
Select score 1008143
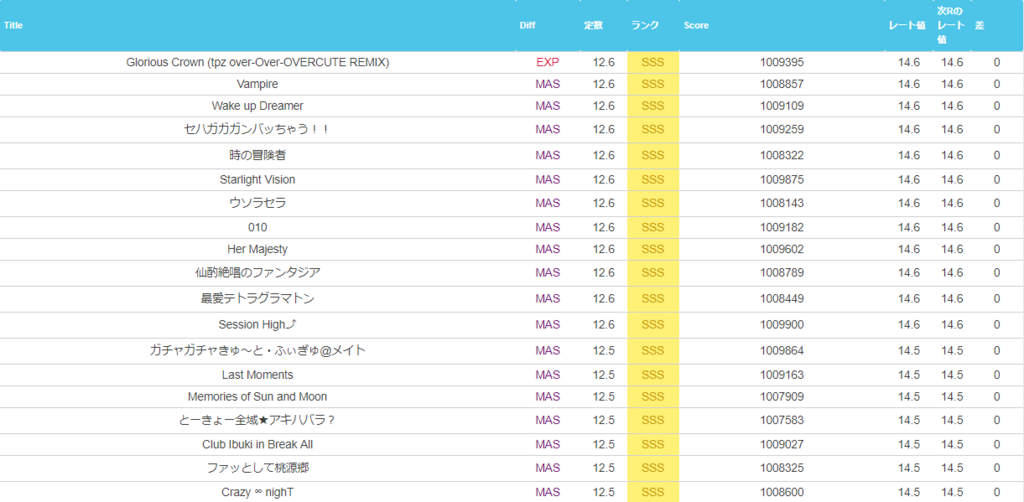[x=782, y=203]
